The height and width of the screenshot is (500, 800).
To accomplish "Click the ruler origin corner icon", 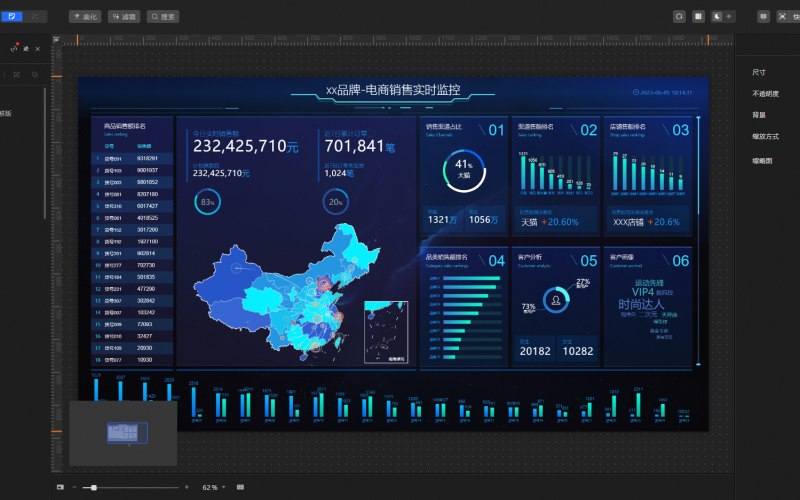I will tap(56, 39).
